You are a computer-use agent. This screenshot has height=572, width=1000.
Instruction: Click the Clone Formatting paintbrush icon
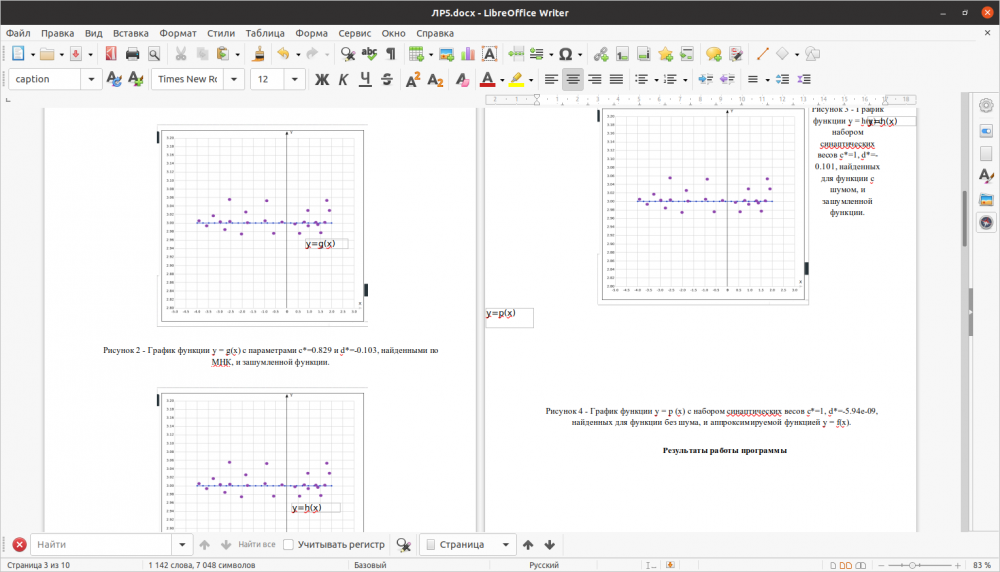click(x=258, y=54)
